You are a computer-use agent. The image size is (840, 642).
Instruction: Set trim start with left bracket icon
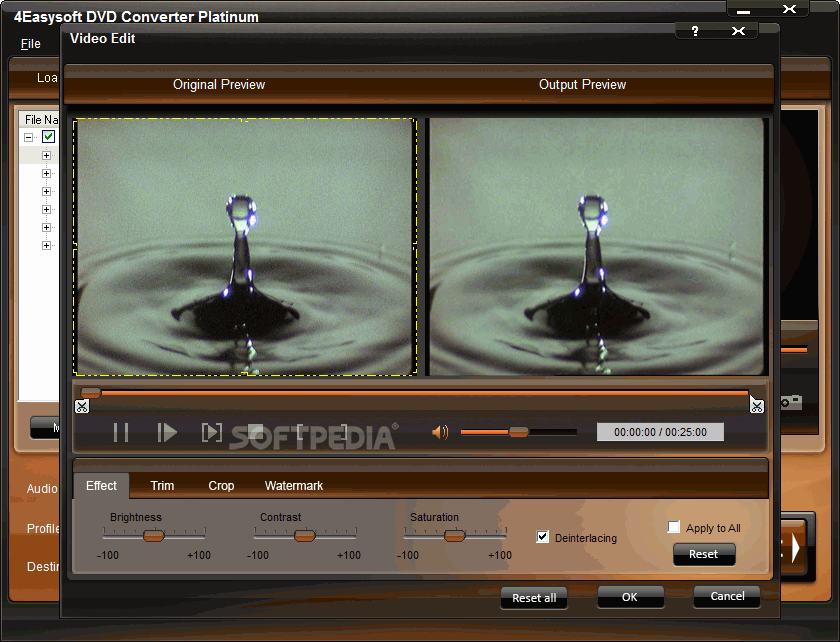(300, 432)
